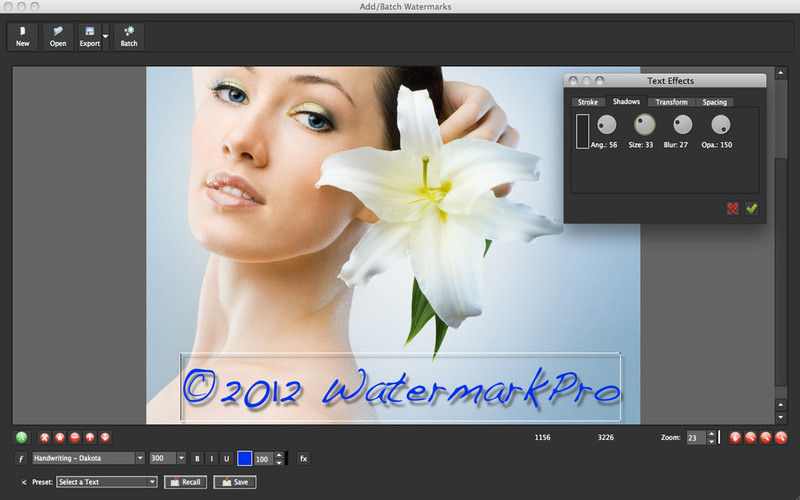The height and width of the screenshot is (500, 800).
Task: Click the Recall preset button
Action: click(x=185, y=482)
